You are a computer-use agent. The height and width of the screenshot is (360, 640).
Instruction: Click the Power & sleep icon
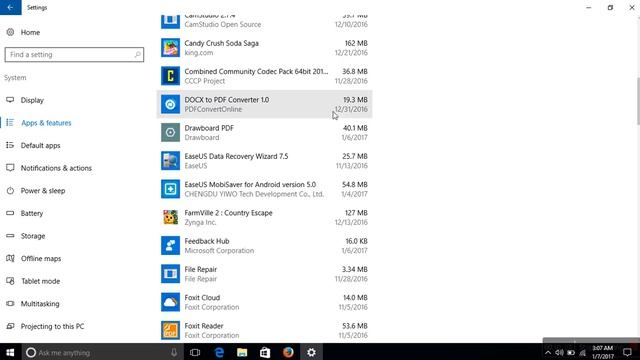[10, 191]
